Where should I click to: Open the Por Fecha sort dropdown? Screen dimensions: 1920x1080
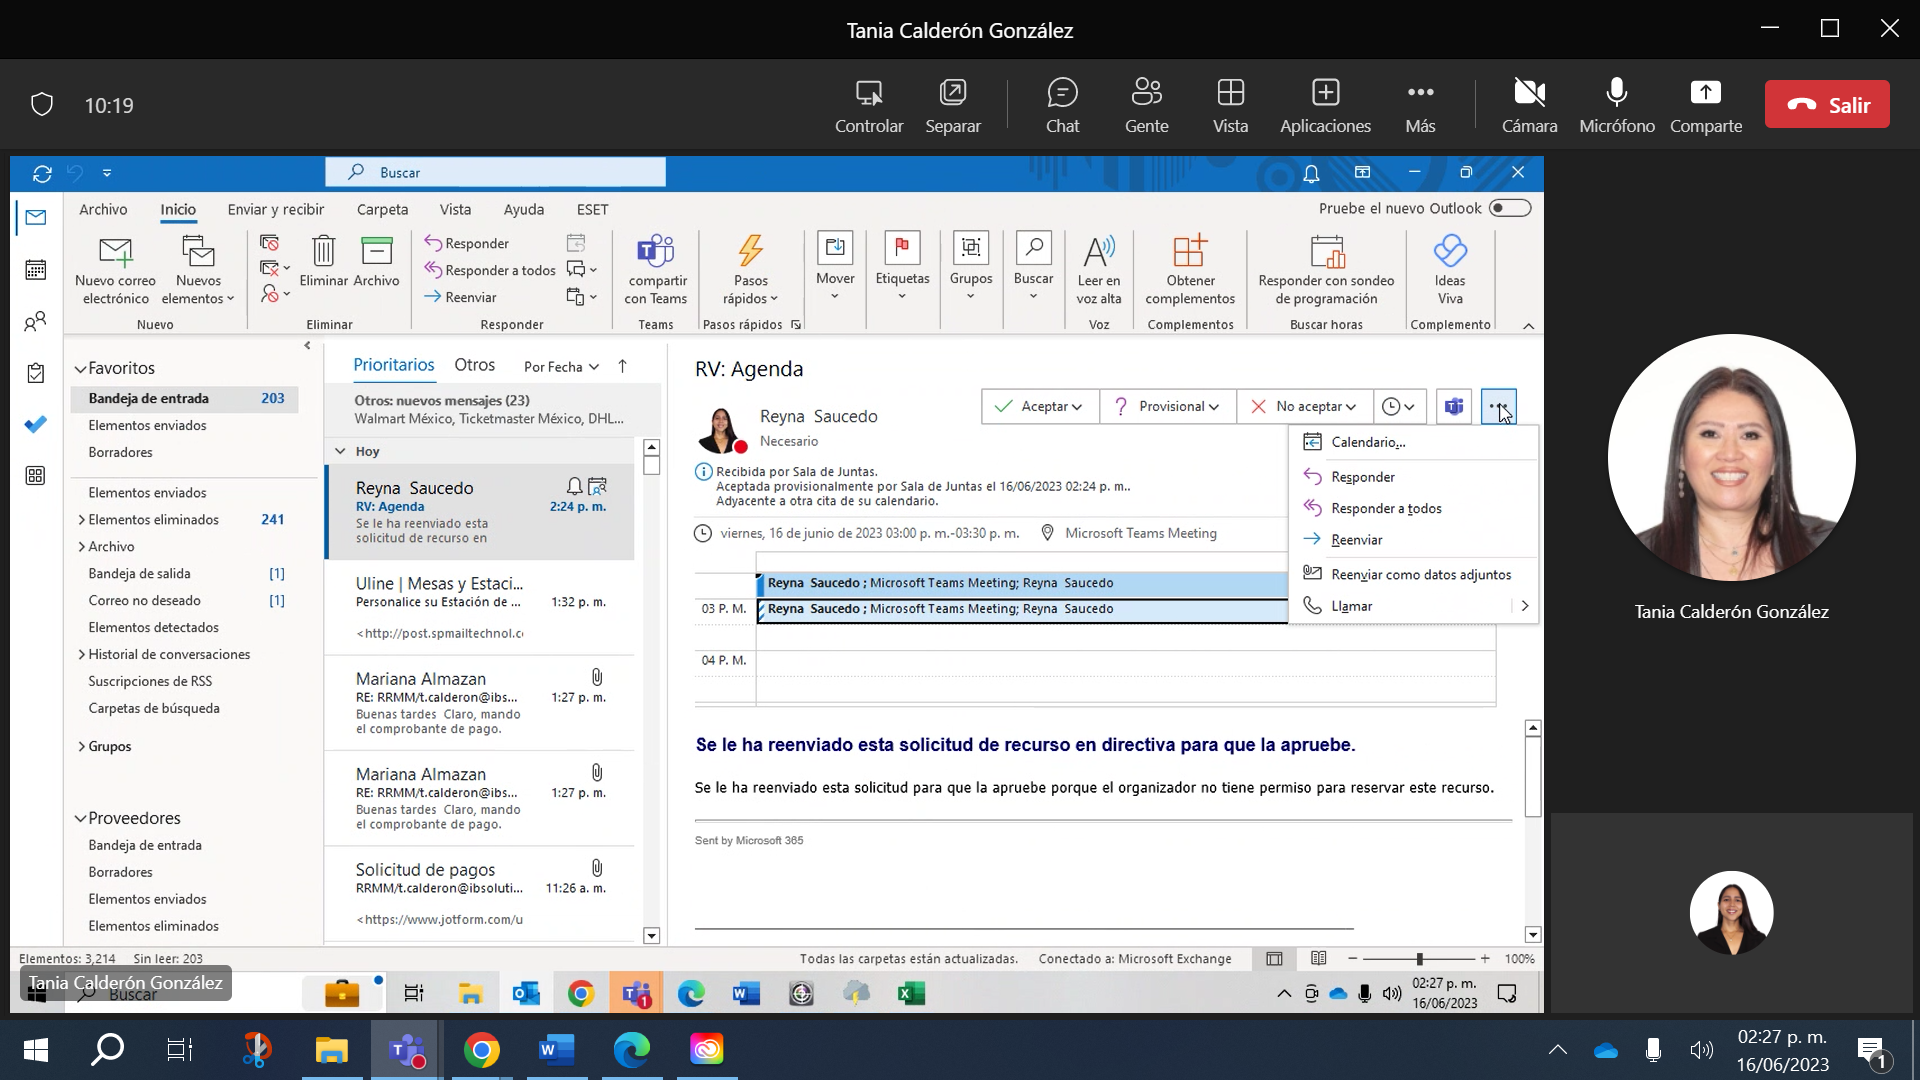561,367
